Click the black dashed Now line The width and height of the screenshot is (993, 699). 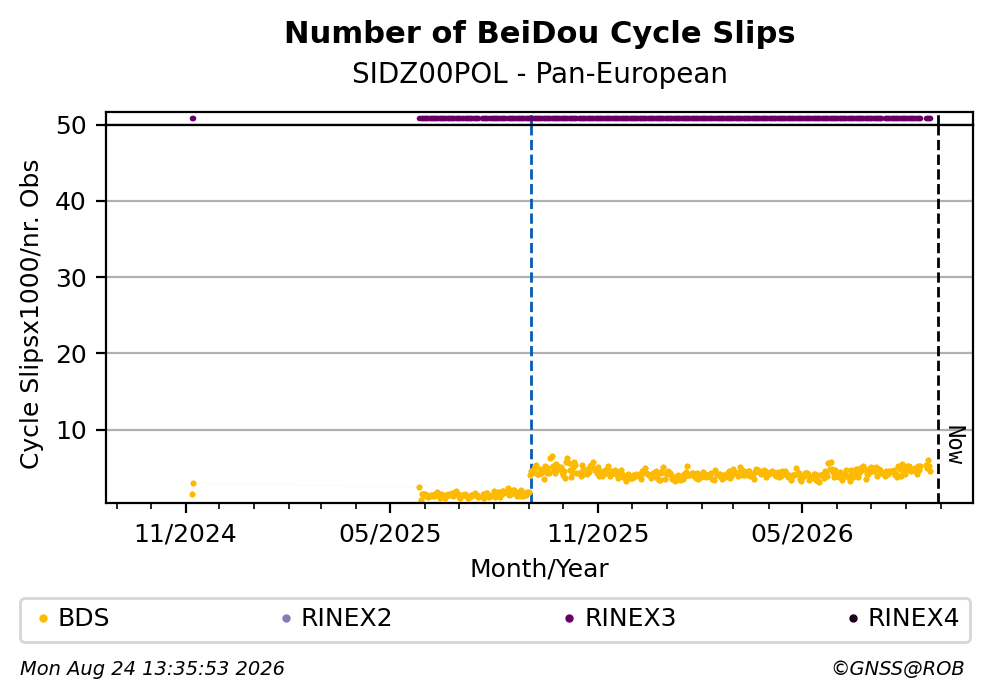(938, 308)
